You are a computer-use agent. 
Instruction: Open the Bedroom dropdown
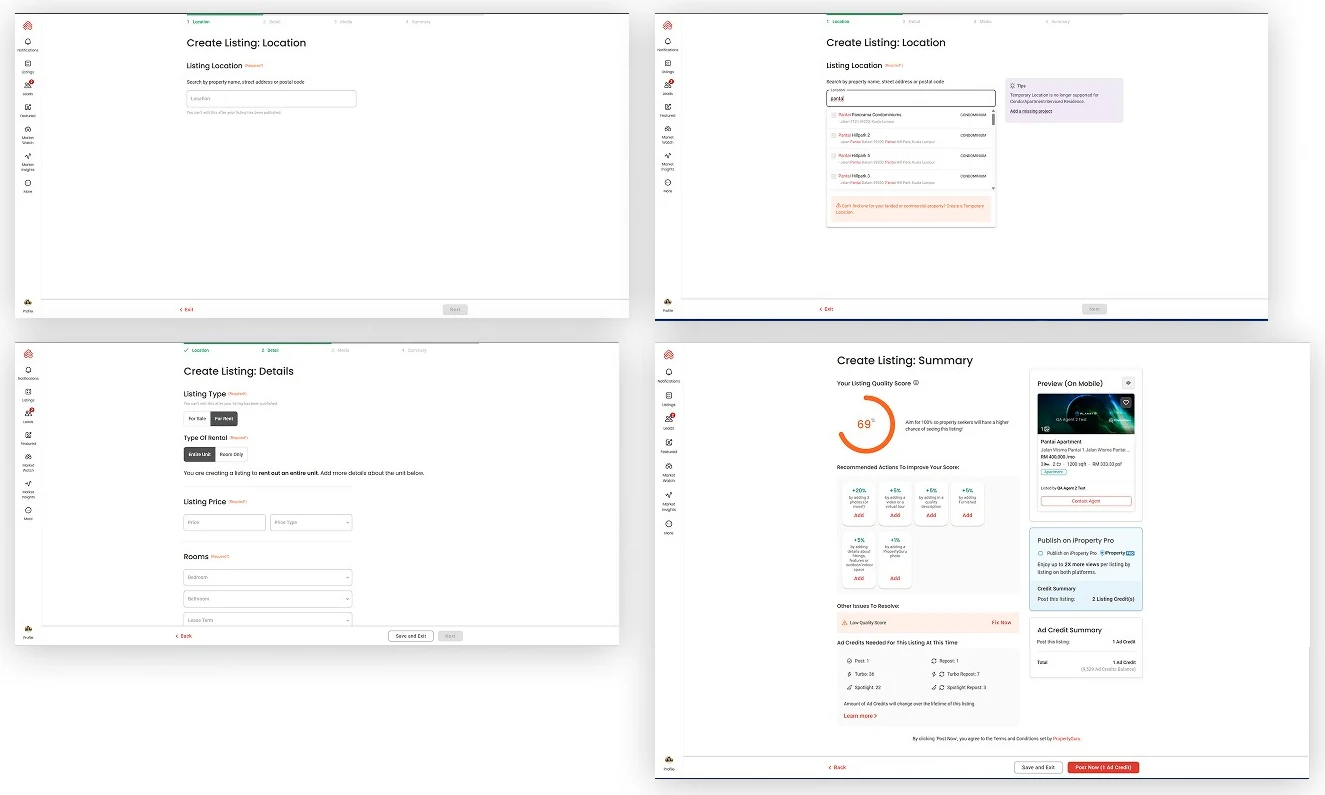268,577
